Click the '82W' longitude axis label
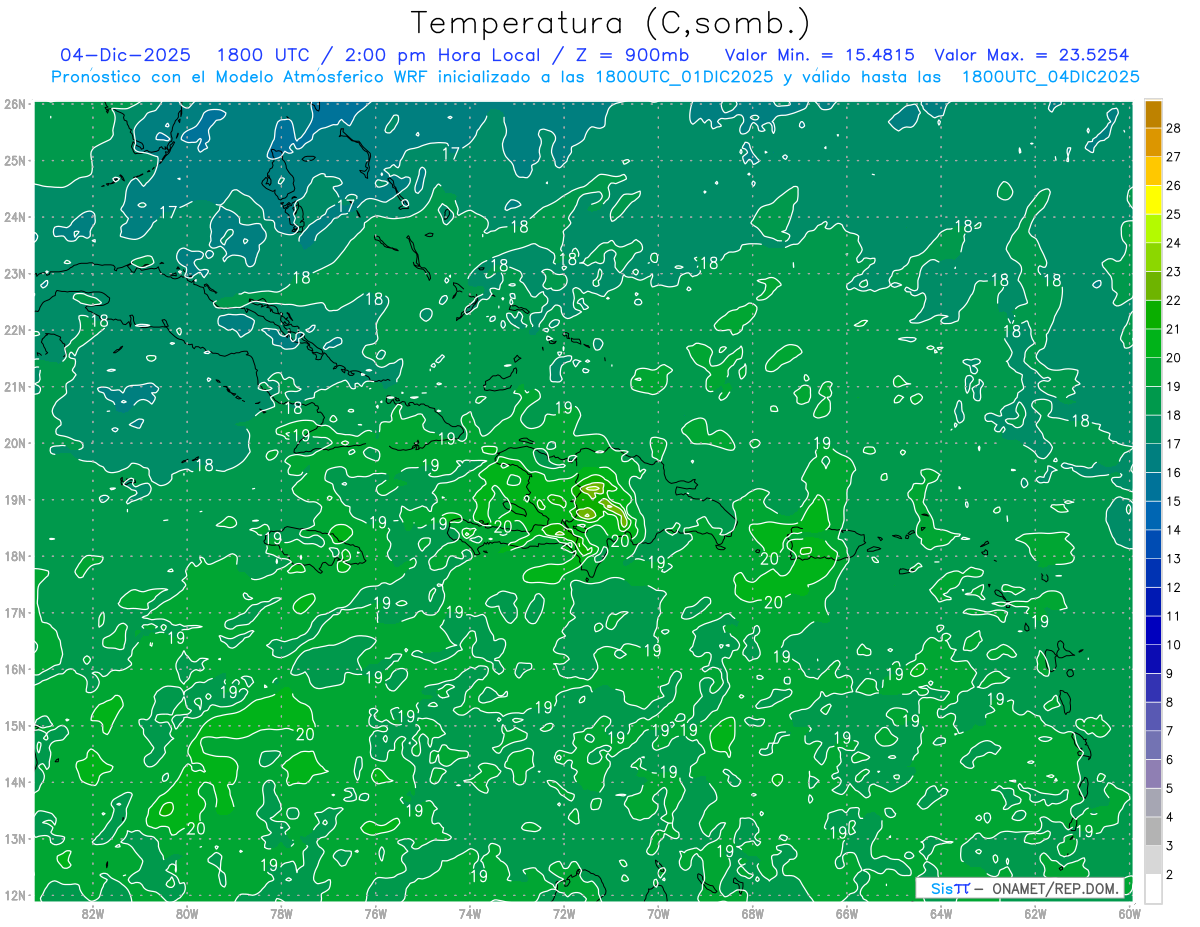The width and height of the screenshot is (1200, 927). (x=93, y=912)
